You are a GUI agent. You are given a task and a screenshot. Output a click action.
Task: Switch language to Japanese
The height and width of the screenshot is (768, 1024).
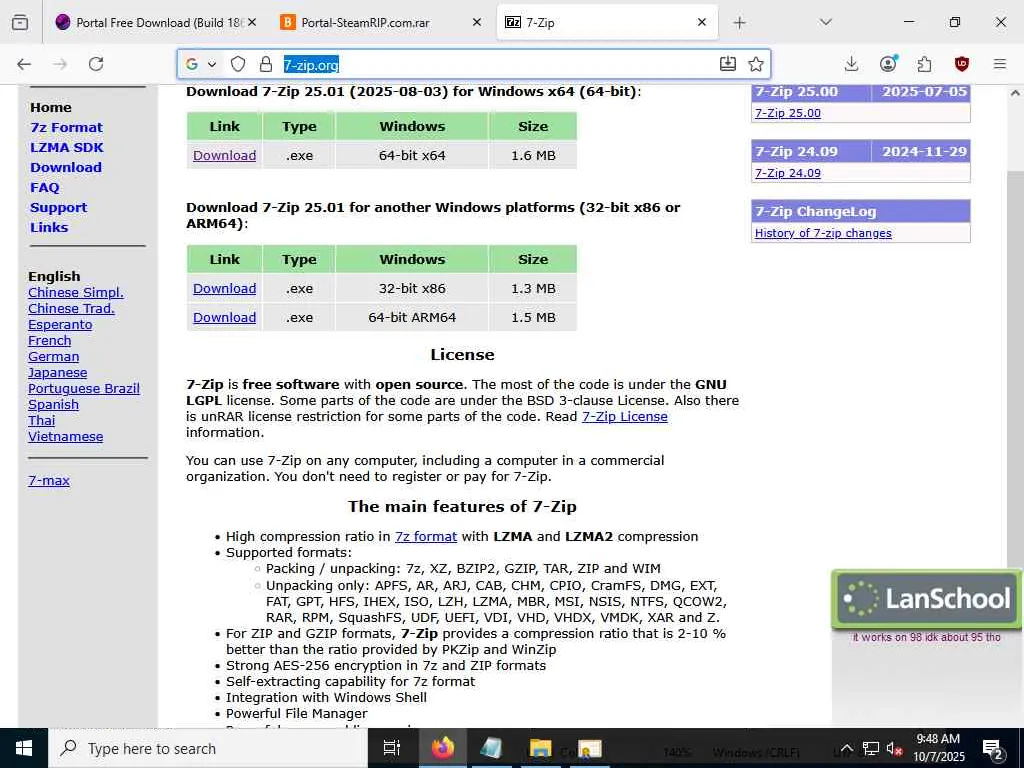[x=57, y=372]
